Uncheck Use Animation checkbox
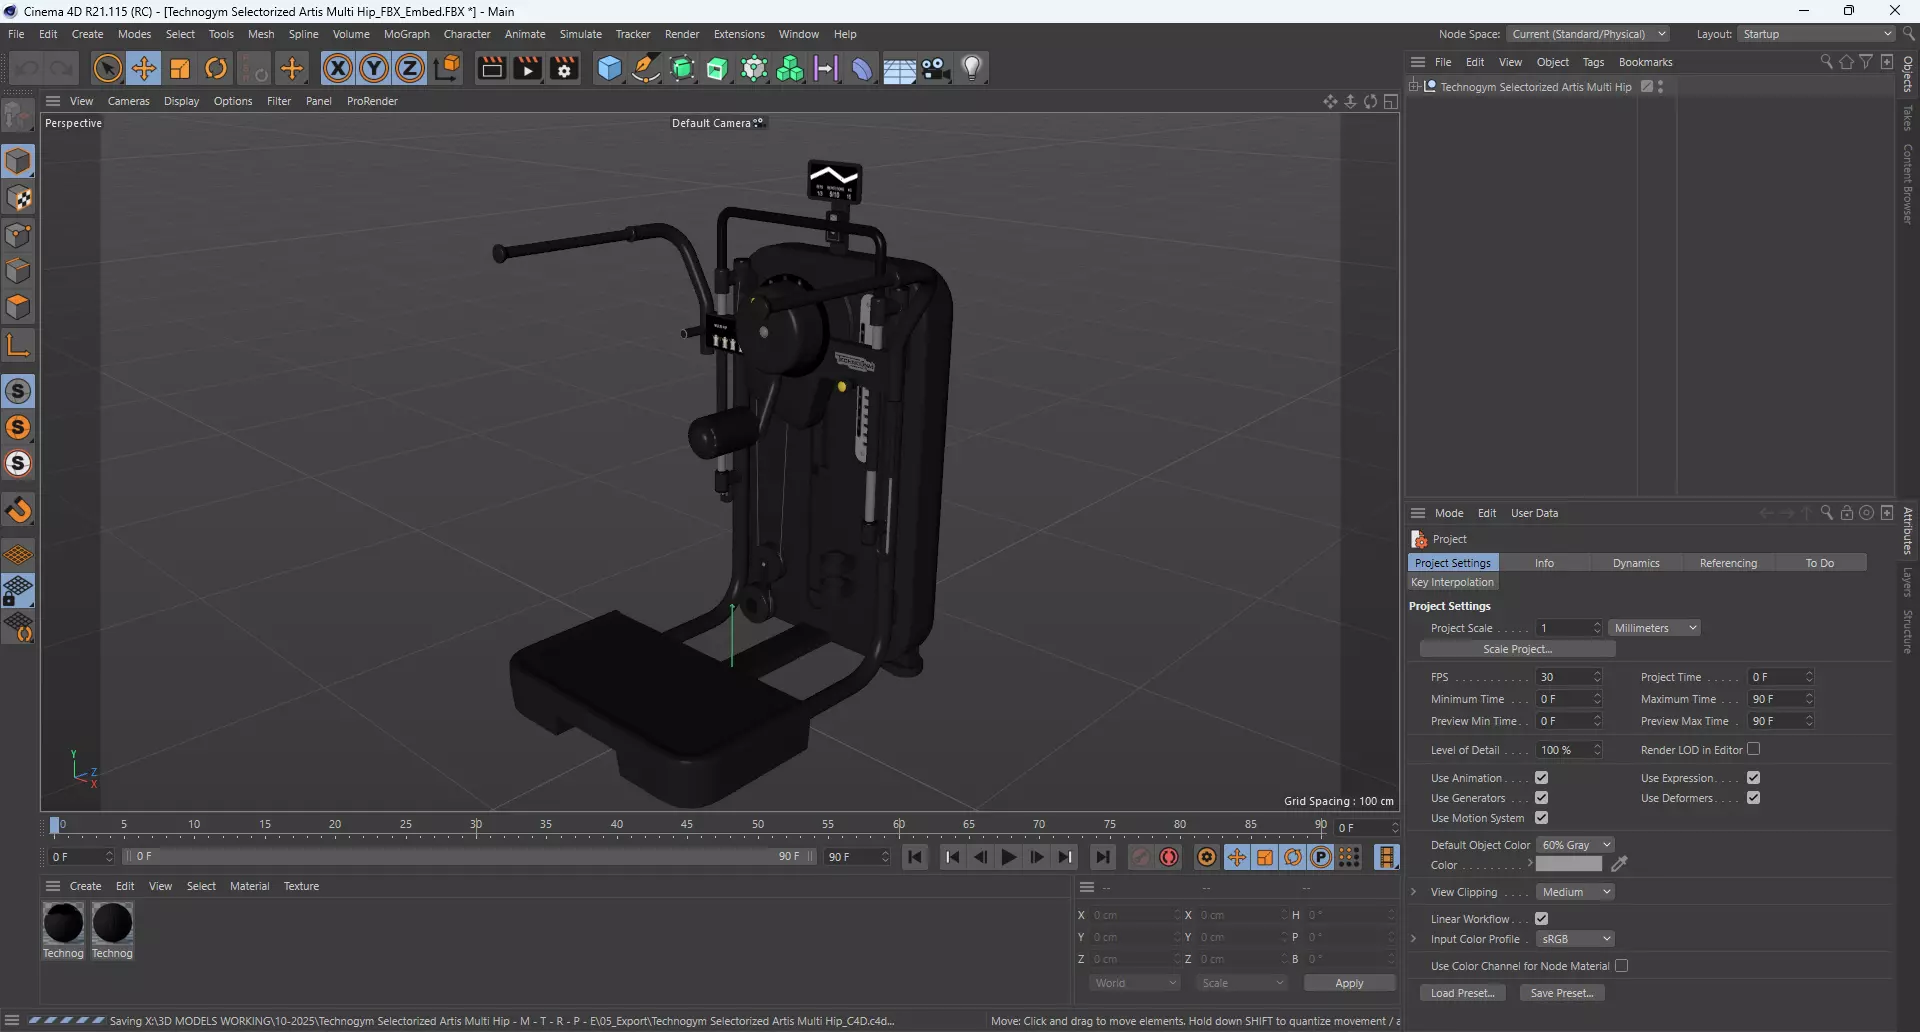The height and width of the screenshot is (1032, 1920). click(1541, 778)
